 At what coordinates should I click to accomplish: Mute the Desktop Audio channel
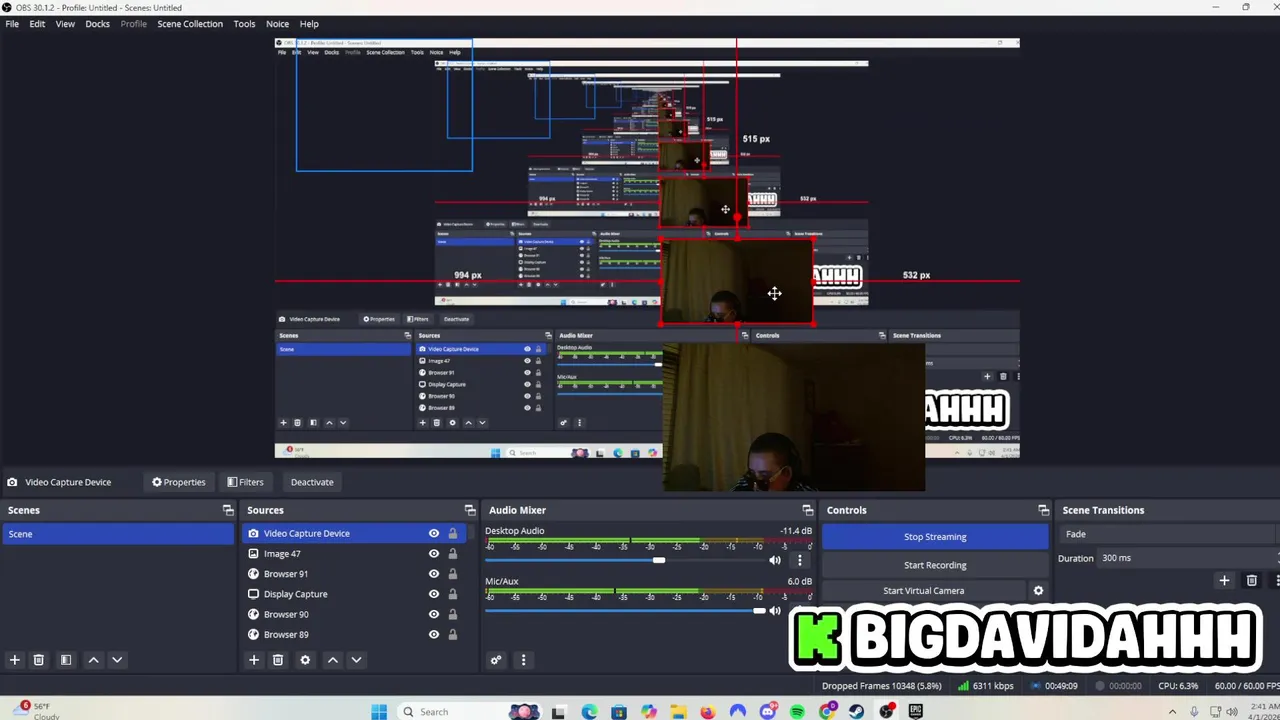pos(775,560)
